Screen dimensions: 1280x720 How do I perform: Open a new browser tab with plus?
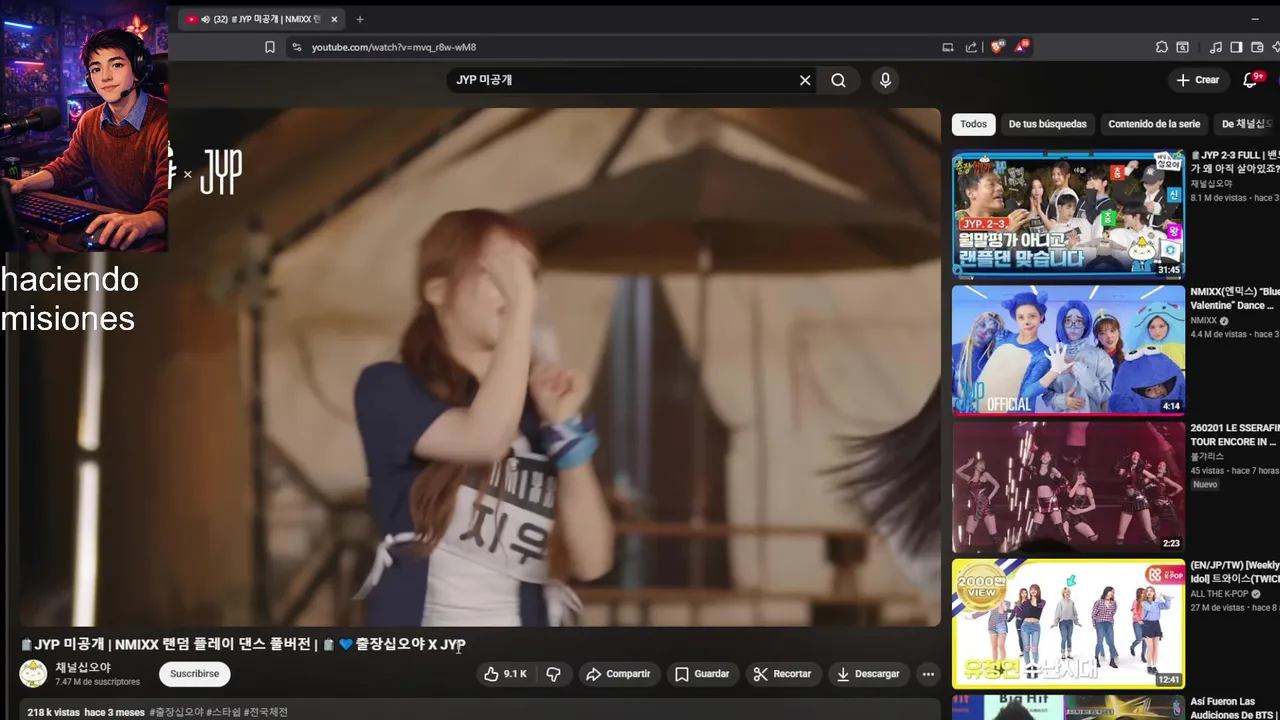point(360,19)
